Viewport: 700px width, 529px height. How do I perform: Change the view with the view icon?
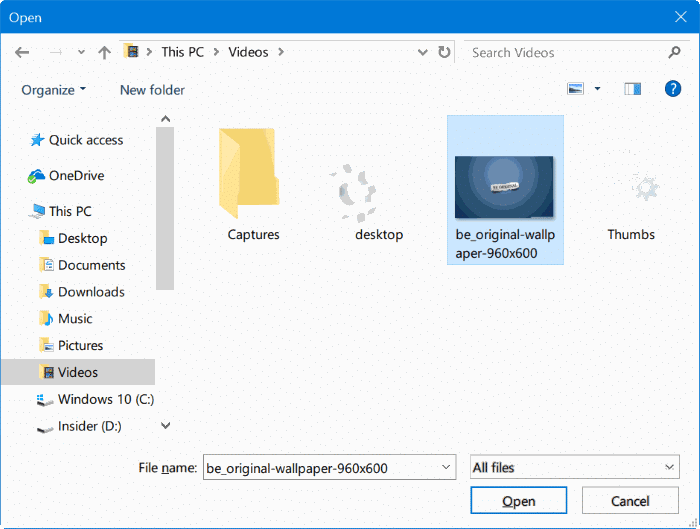[575, 89]
